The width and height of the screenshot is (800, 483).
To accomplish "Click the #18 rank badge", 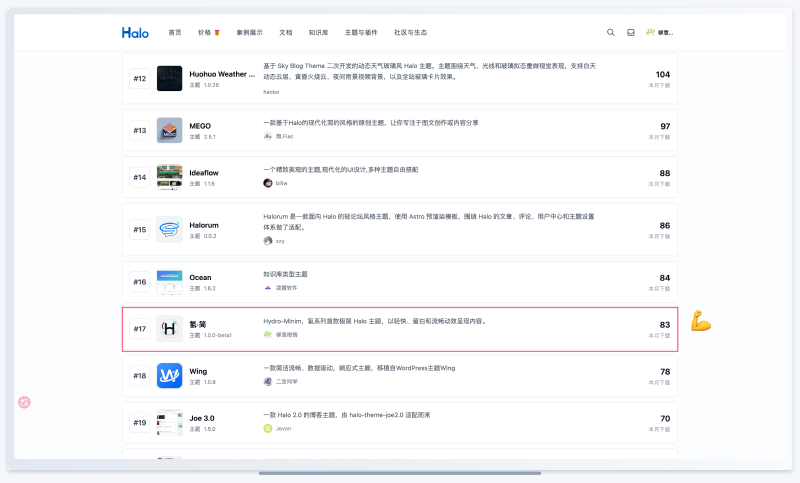I will point(140,376).
